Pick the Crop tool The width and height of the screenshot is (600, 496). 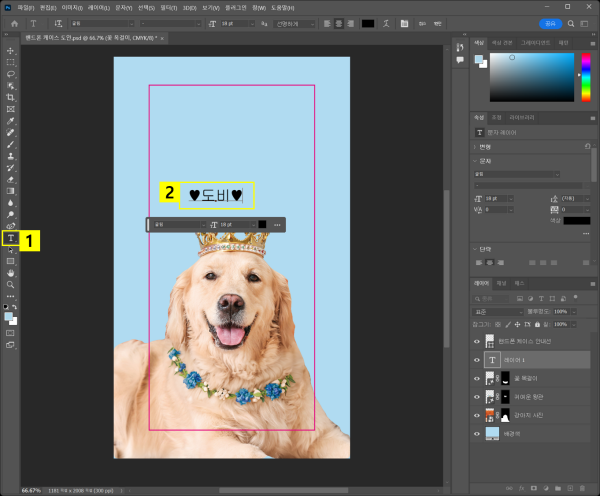click(11, 97)
